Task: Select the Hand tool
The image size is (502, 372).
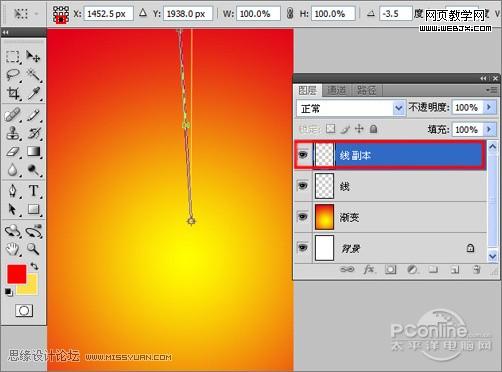Action: (x=13, y=249)
